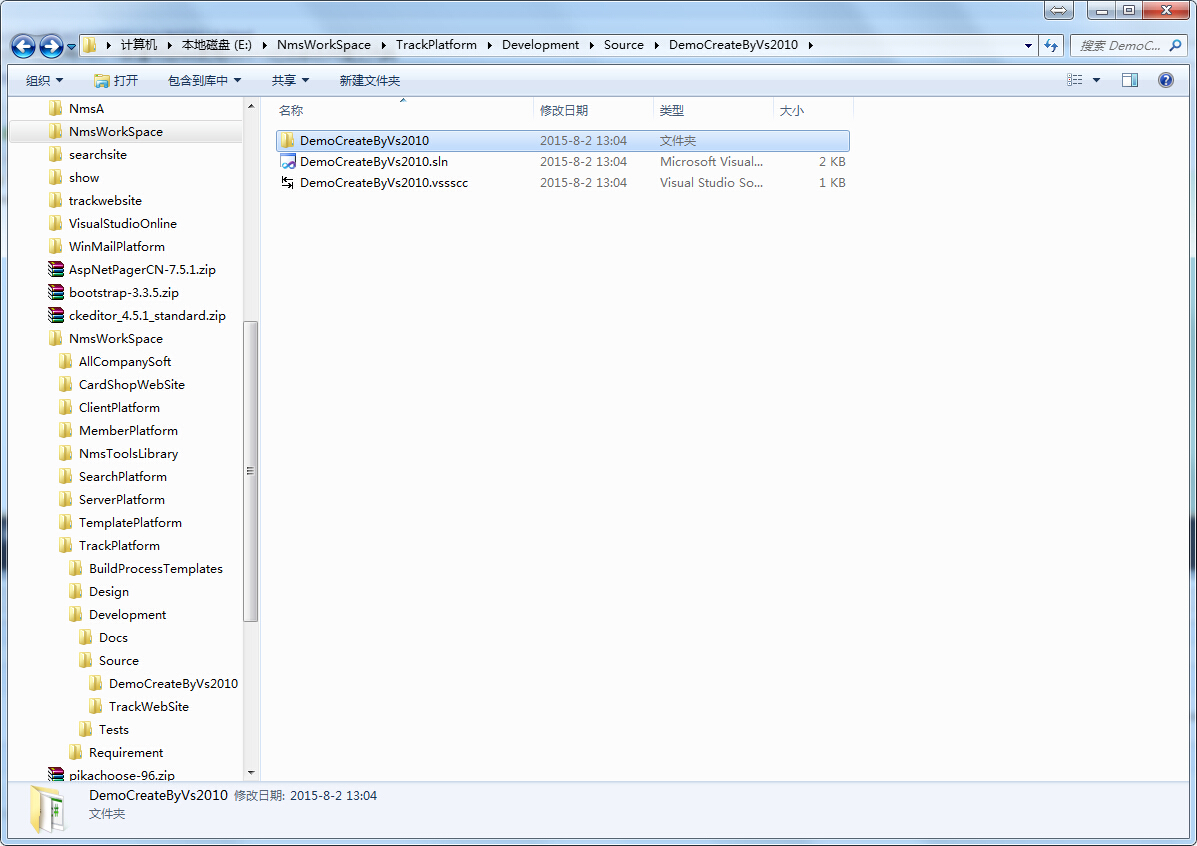This screenshot has height=846, width=1197.
Task: Open NmsToolsLibrary folder icon in tree
Action: pos(66,453)
